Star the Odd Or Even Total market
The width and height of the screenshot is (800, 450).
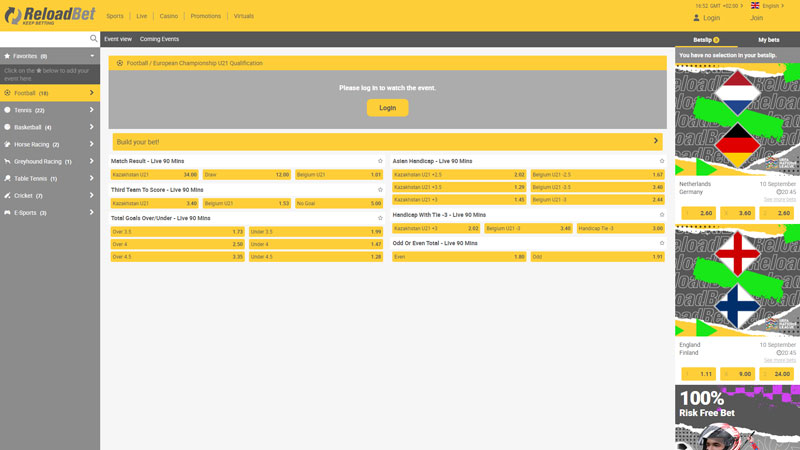[662, 243]
